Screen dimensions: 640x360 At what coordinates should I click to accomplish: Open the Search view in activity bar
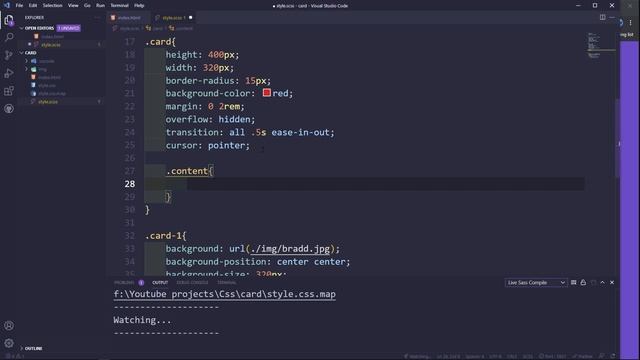(9, 38)
